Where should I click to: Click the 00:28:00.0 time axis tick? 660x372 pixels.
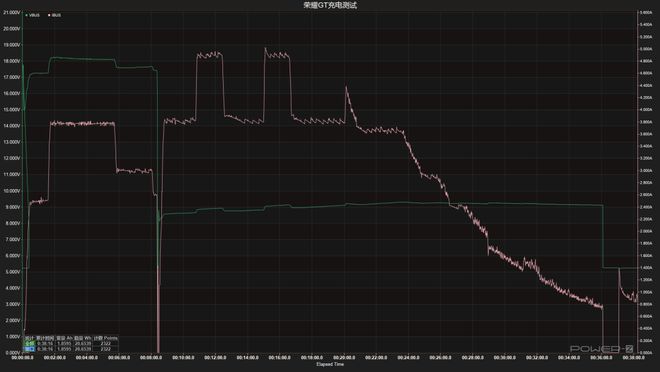coord(472,357)
